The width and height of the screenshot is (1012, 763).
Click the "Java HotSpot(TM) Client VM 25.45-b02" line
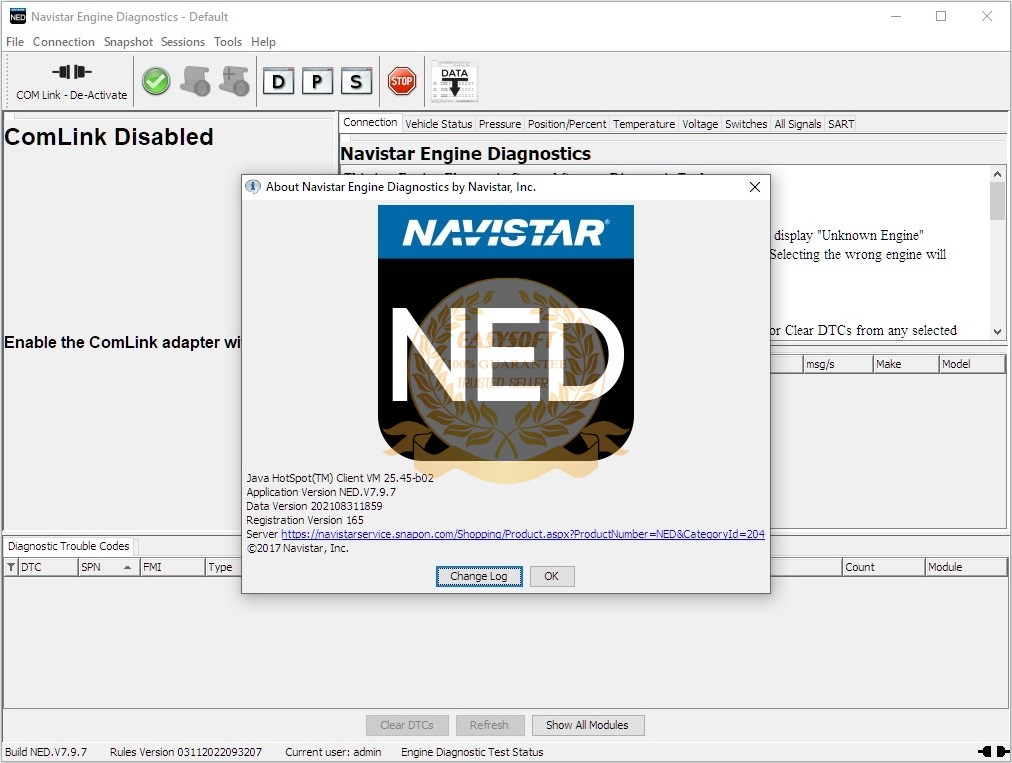(x=340, y=478)
